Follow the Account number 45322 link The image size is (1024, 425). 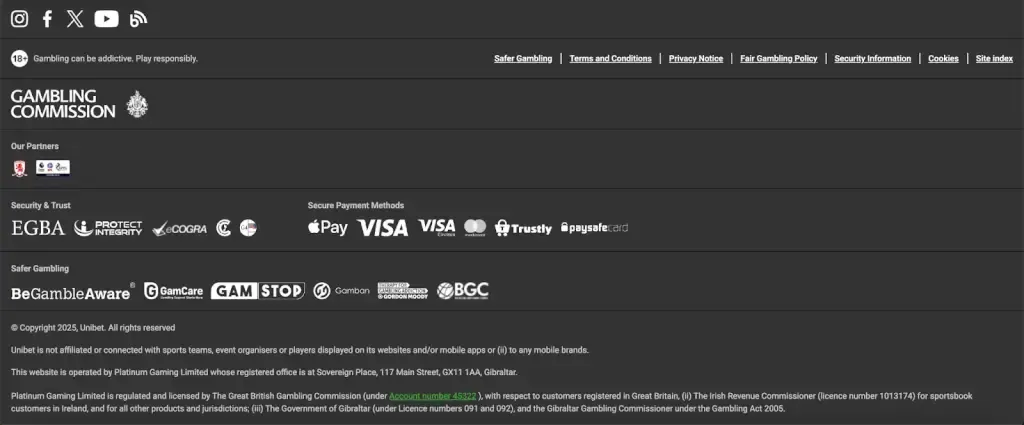coord(432,396)
